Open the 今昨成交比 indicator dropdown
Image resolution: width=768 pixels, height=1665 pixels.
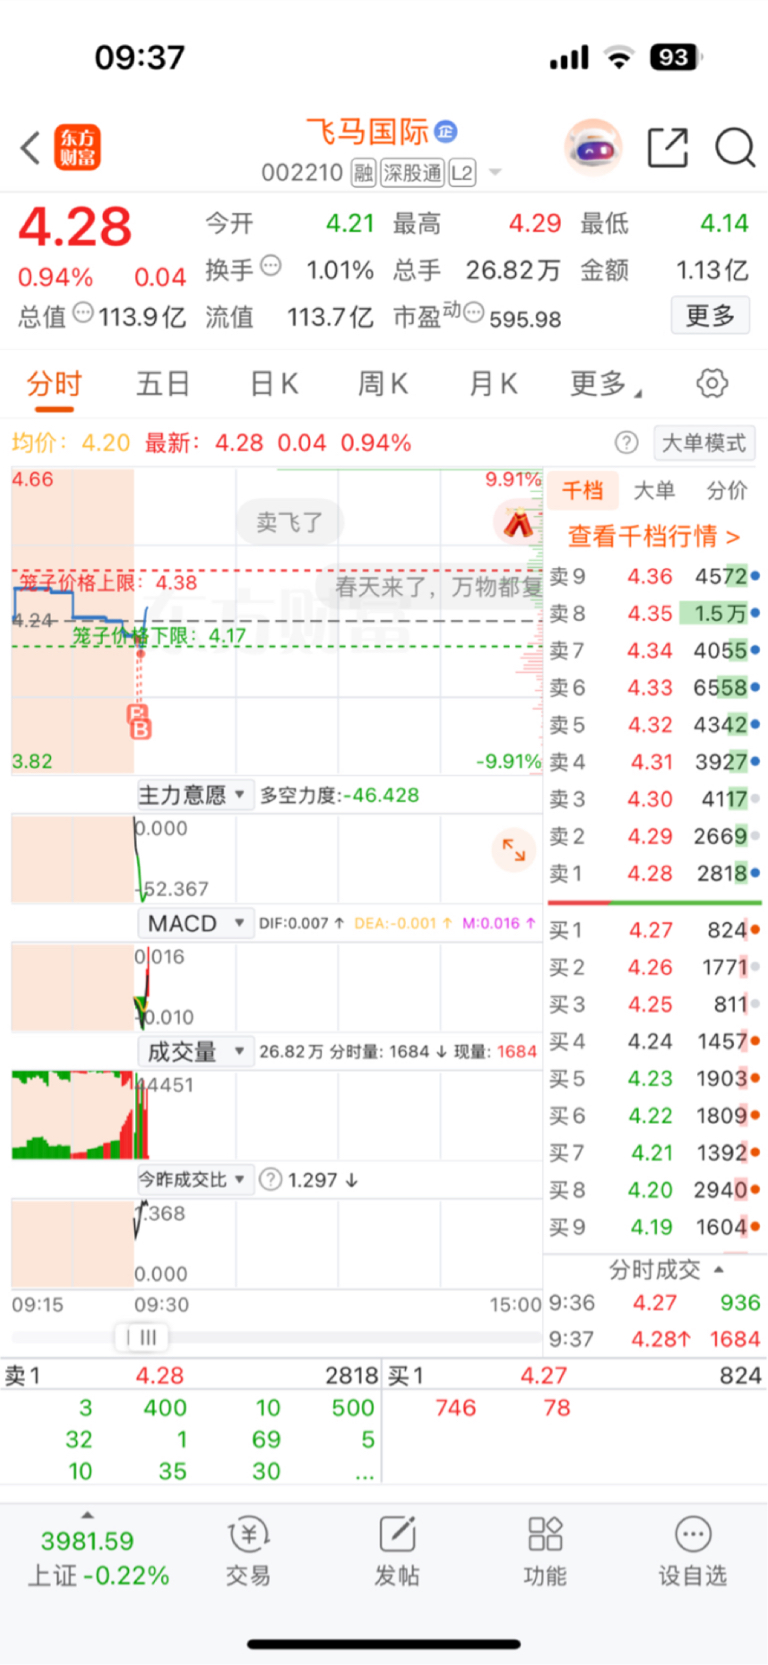[x=194, y=1180]
